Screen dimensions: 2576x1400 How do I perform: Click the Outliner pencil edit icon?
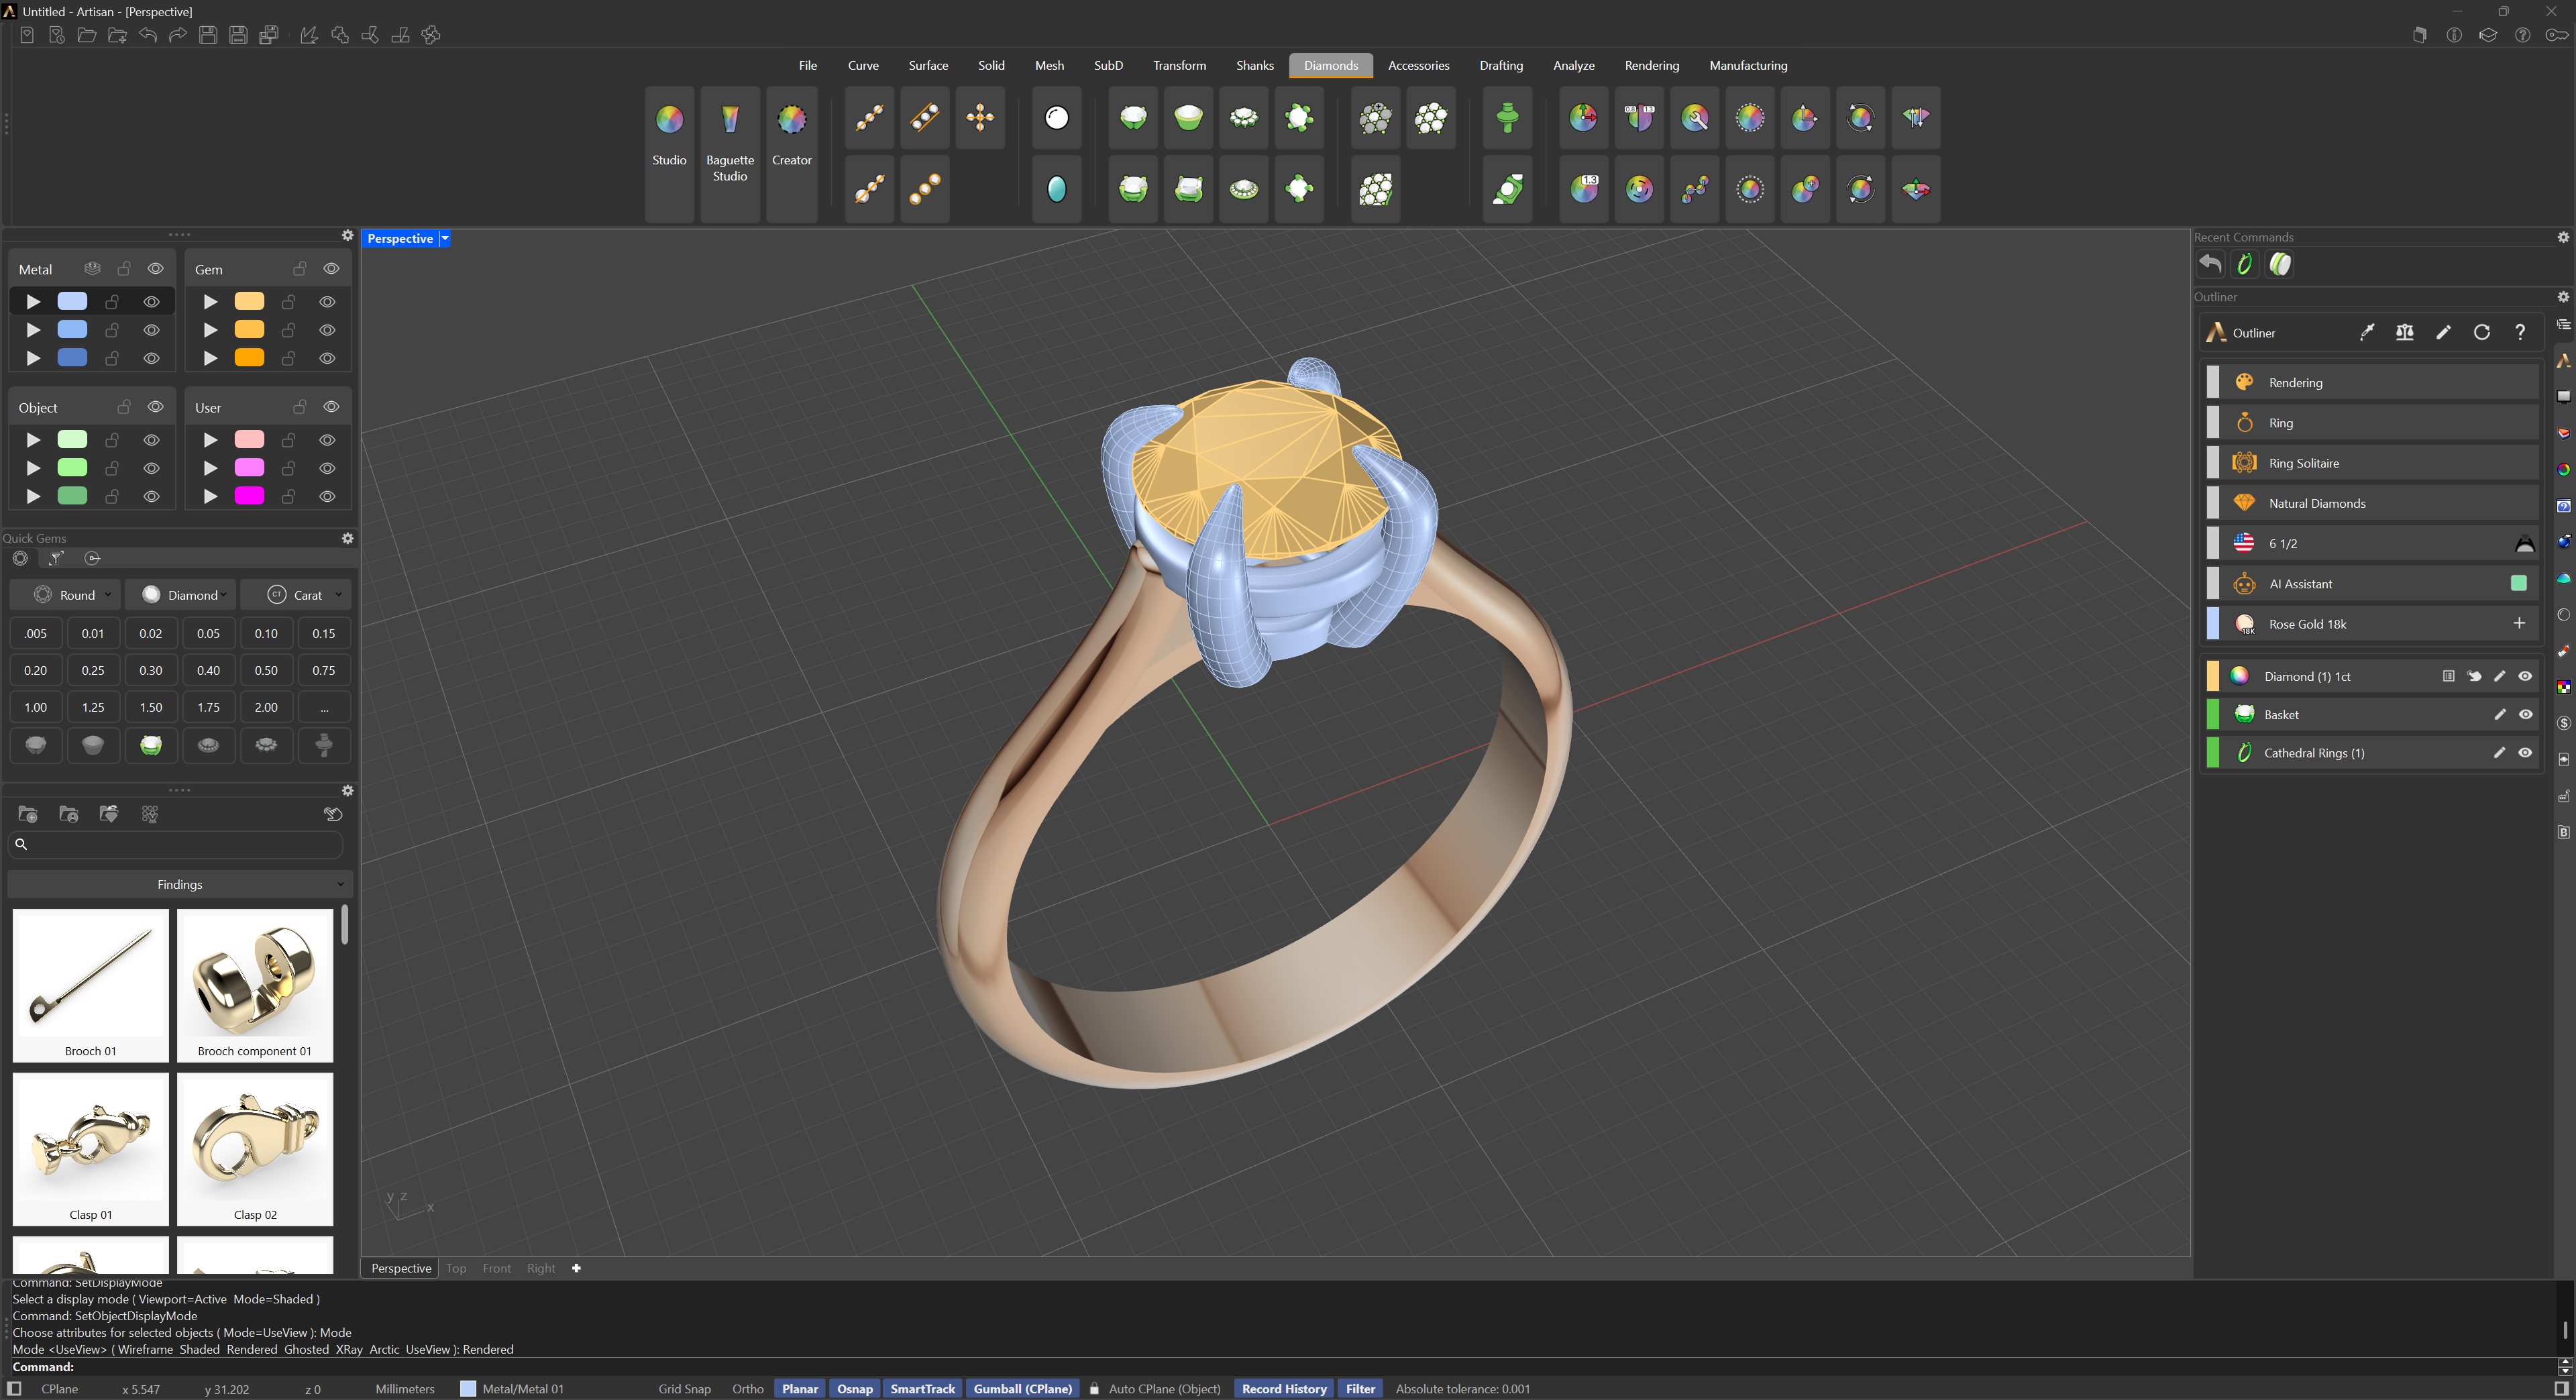point(2443,333)
